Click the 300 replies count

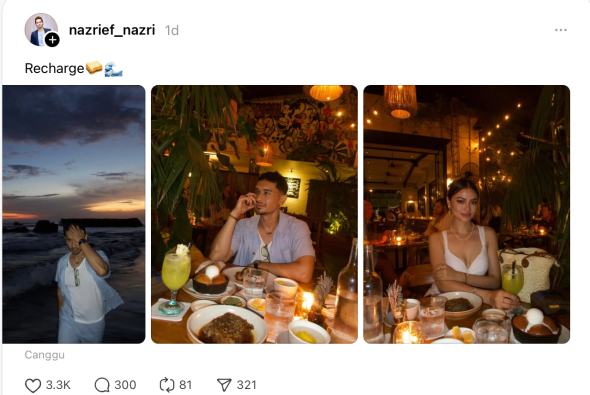point(125,385)
